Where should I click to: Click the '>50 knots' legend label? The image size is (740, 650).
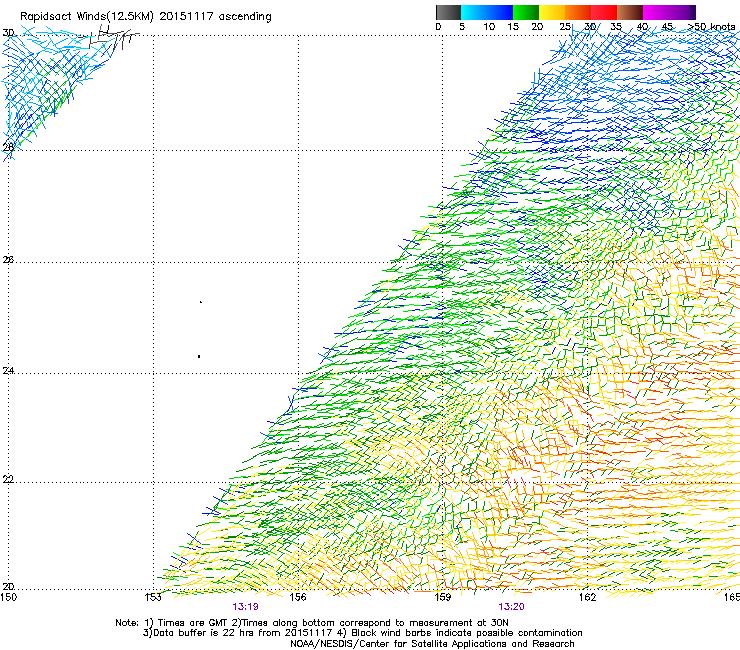click(x=711, y=27)
